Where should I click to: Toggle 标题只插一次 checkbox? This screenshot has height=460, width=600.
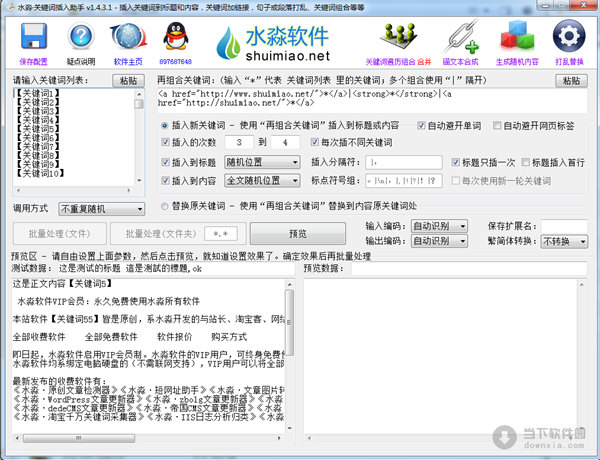coord(455,162)
